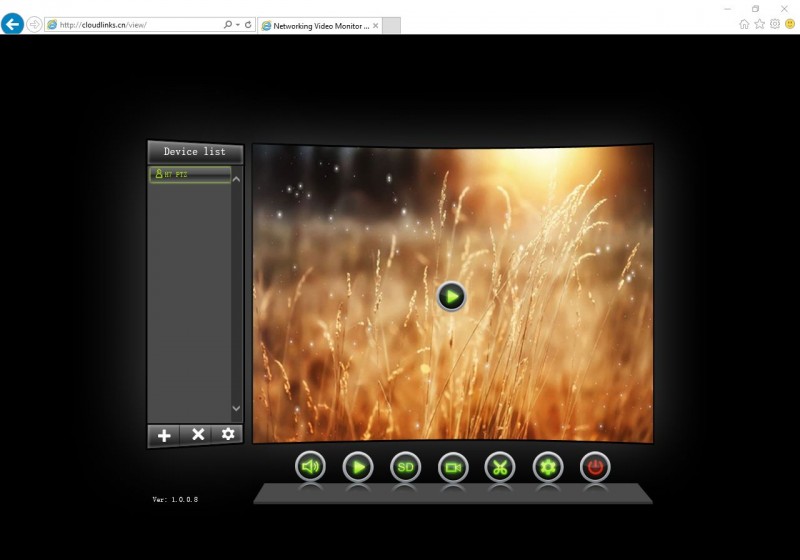The height and width of the screenshot is (560, 800).
Task: Open device settings gear under device list
Action: (228, 434)
